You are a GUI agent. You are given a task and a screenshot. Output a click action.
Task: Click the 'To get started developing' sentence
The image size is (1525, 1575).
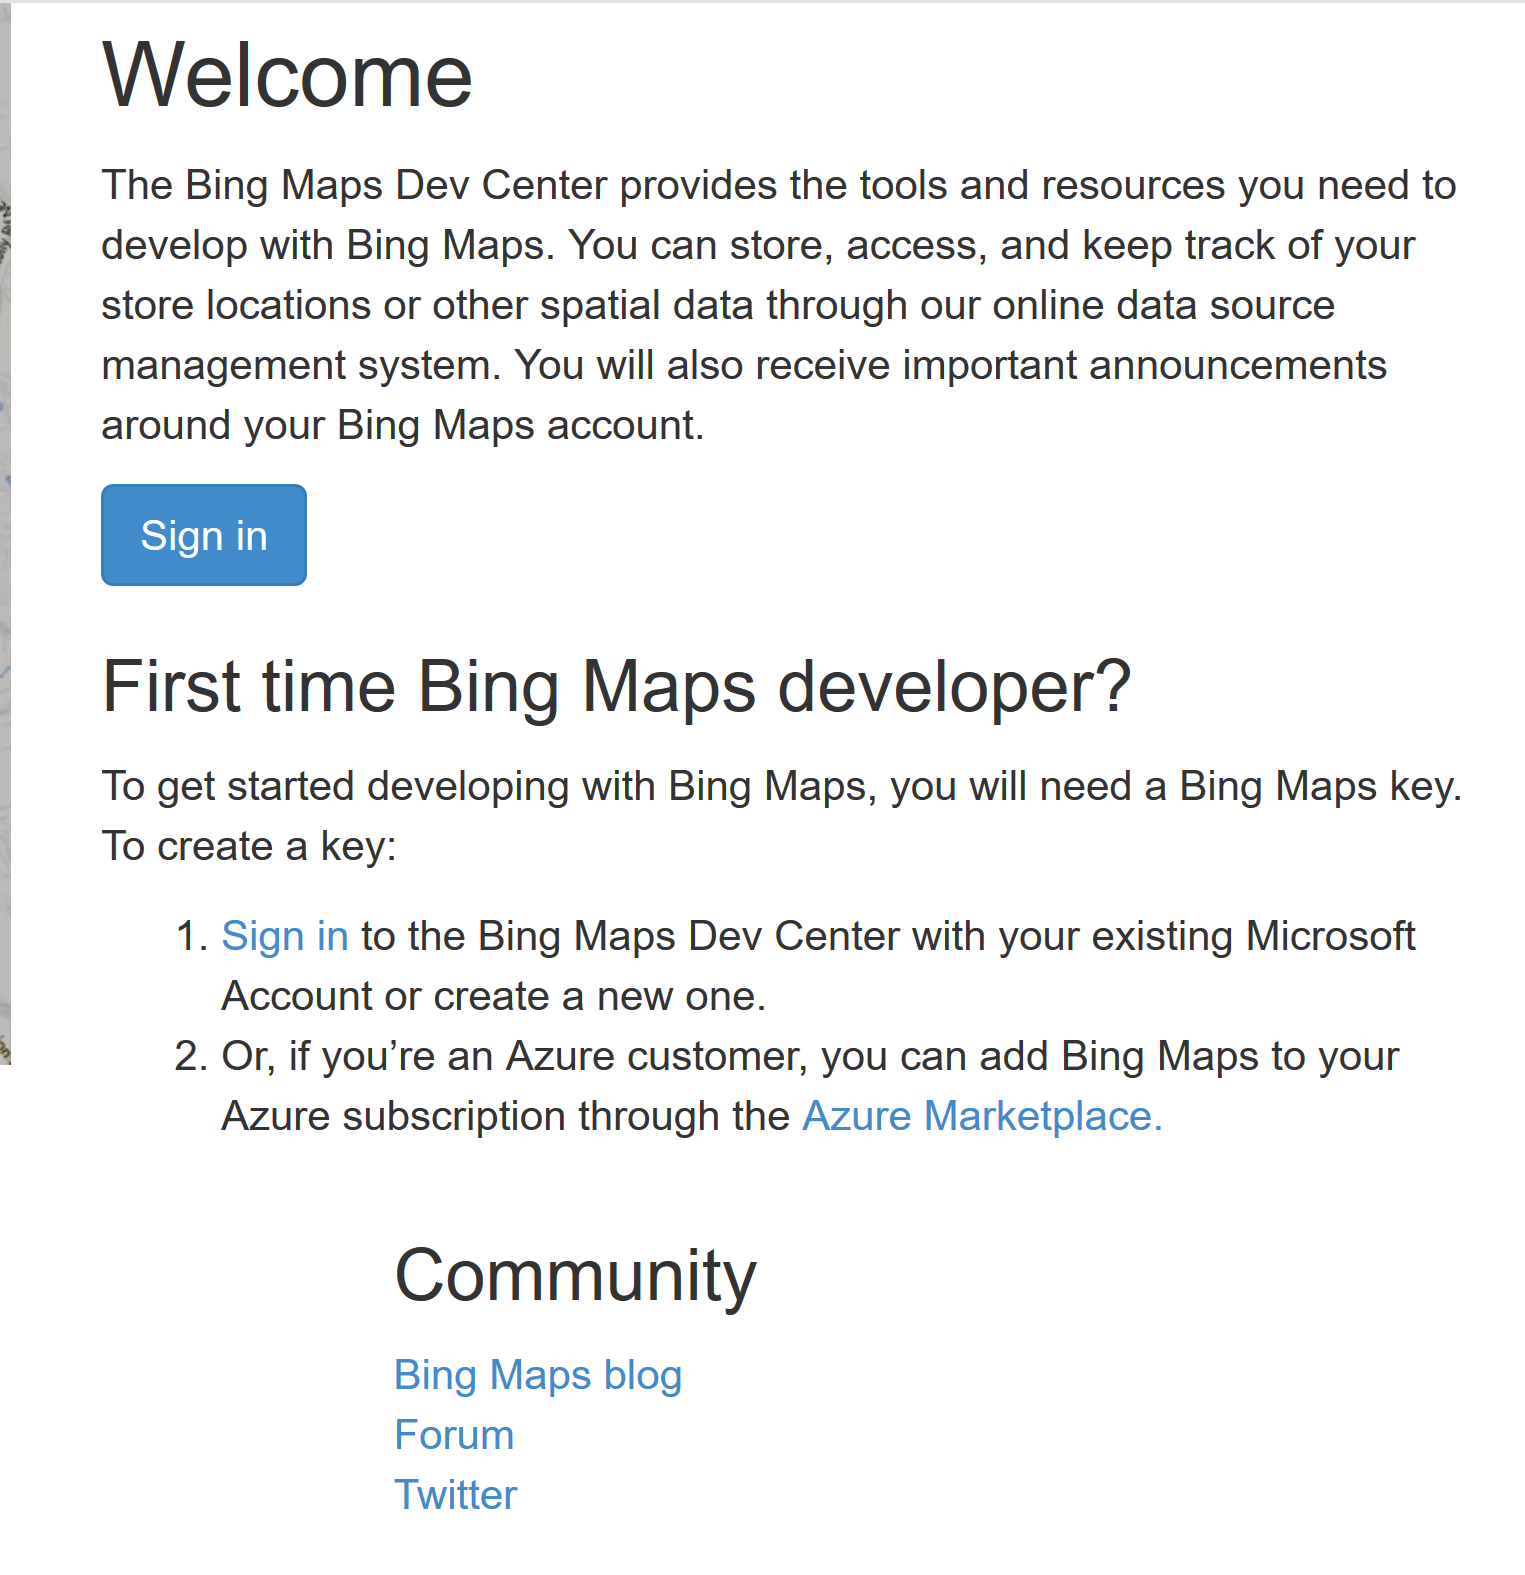point(781,787)
